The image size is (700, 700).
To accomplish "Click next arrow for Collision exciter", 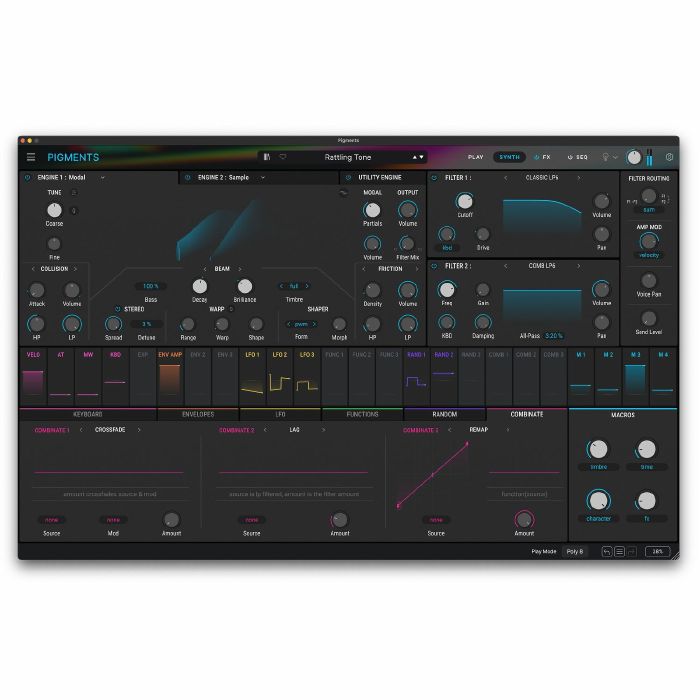I will 75,269.
